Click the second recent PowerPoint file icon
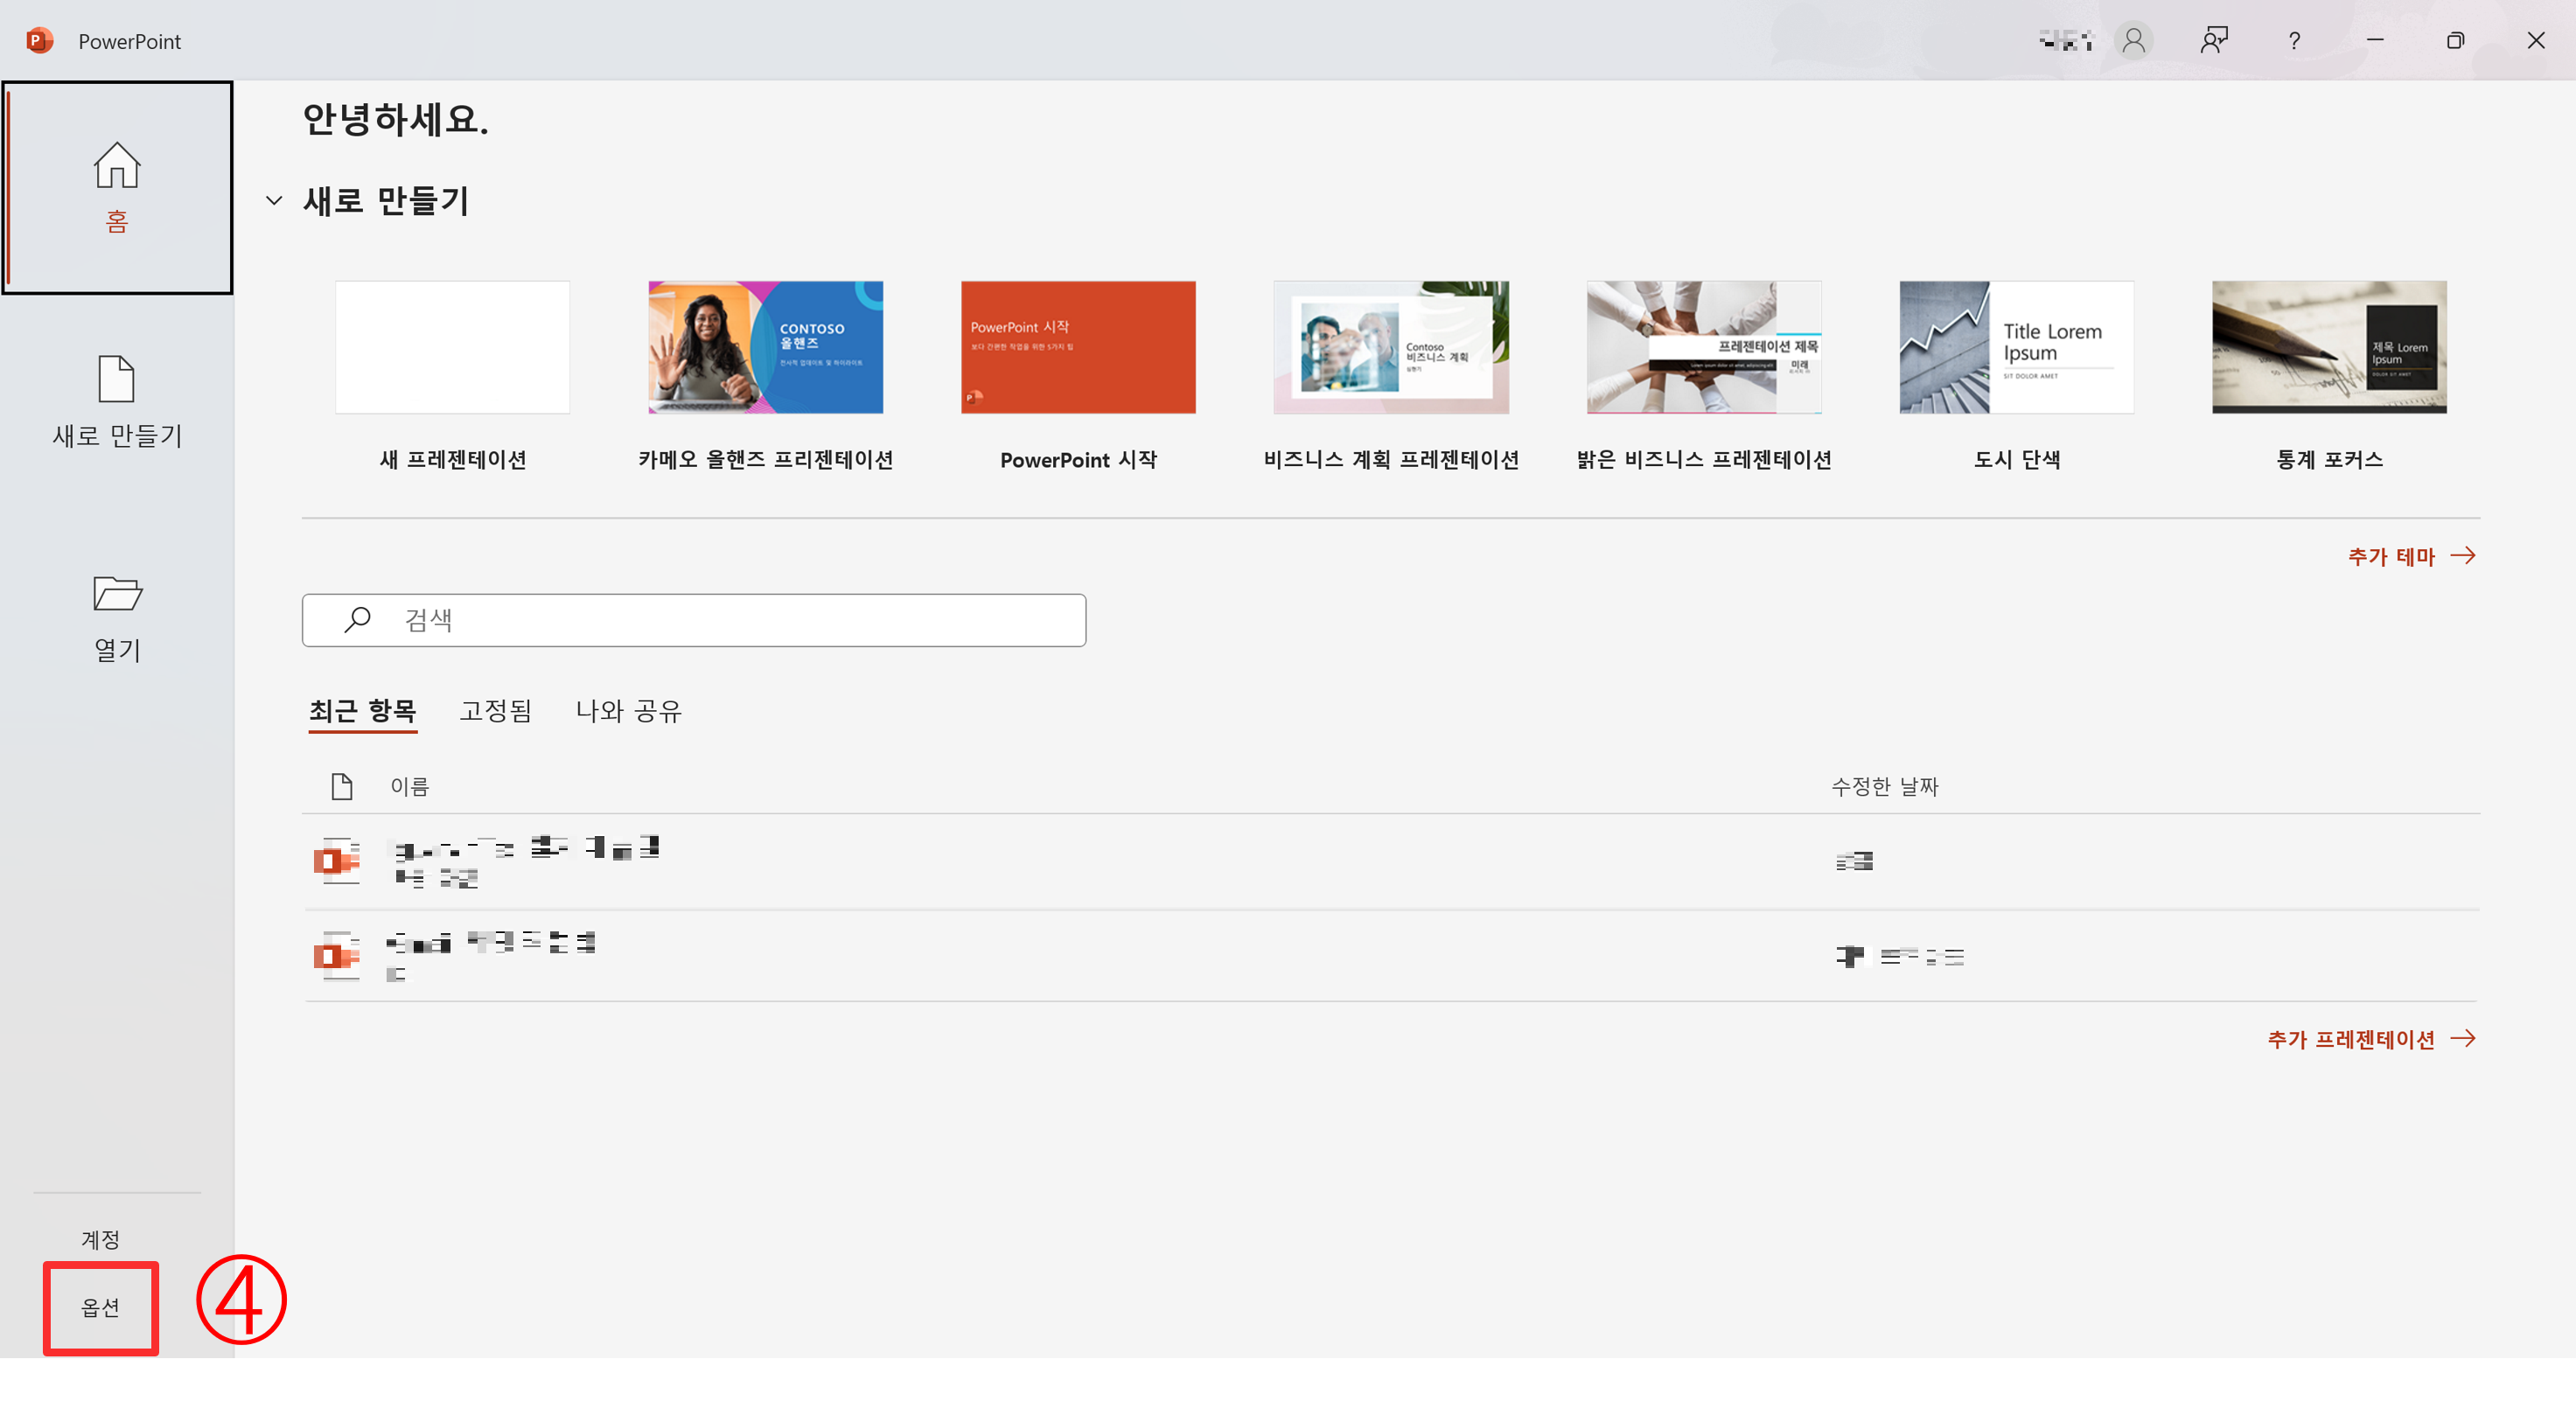Screen dimensions: 2576x1415 tap(337, 957)
